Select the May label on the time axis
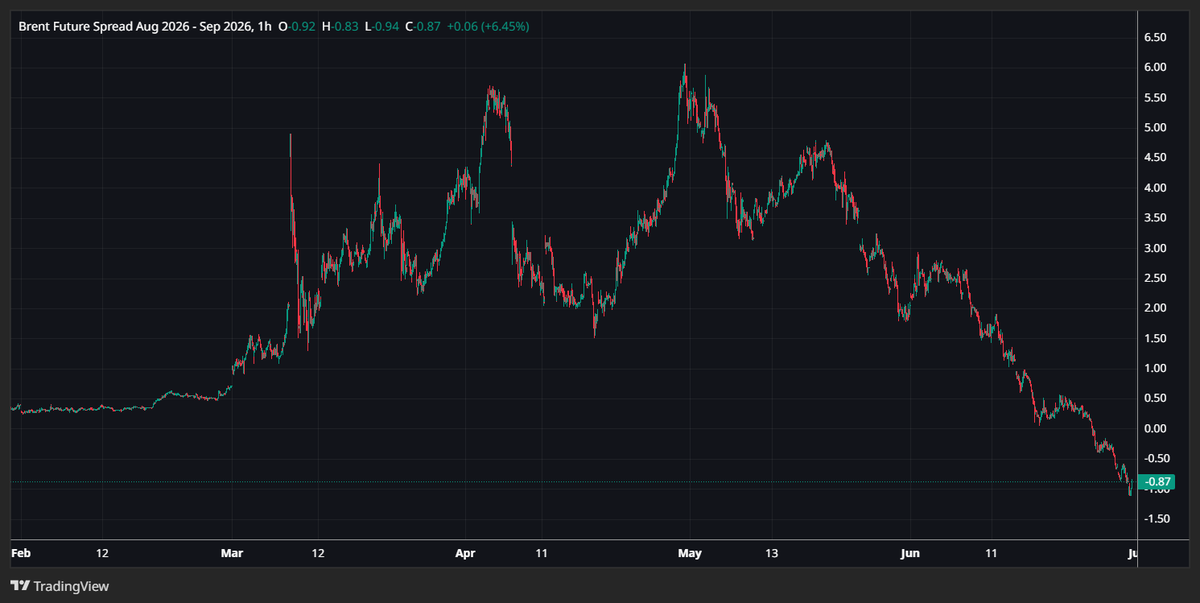Viewport: 1200px width, 603px height. (x=690, y=553)
